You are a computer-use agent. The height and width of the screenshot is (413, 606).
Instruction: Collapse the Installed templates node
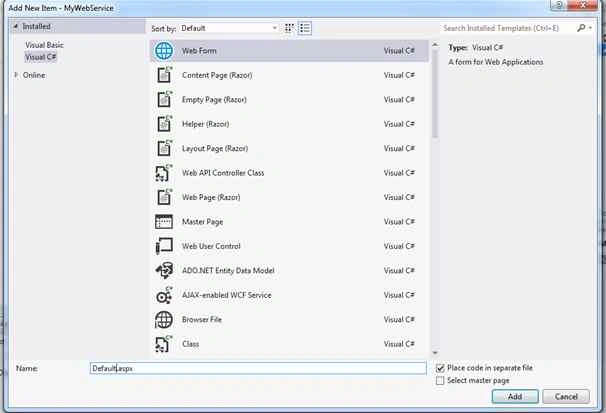click(16, 26)
